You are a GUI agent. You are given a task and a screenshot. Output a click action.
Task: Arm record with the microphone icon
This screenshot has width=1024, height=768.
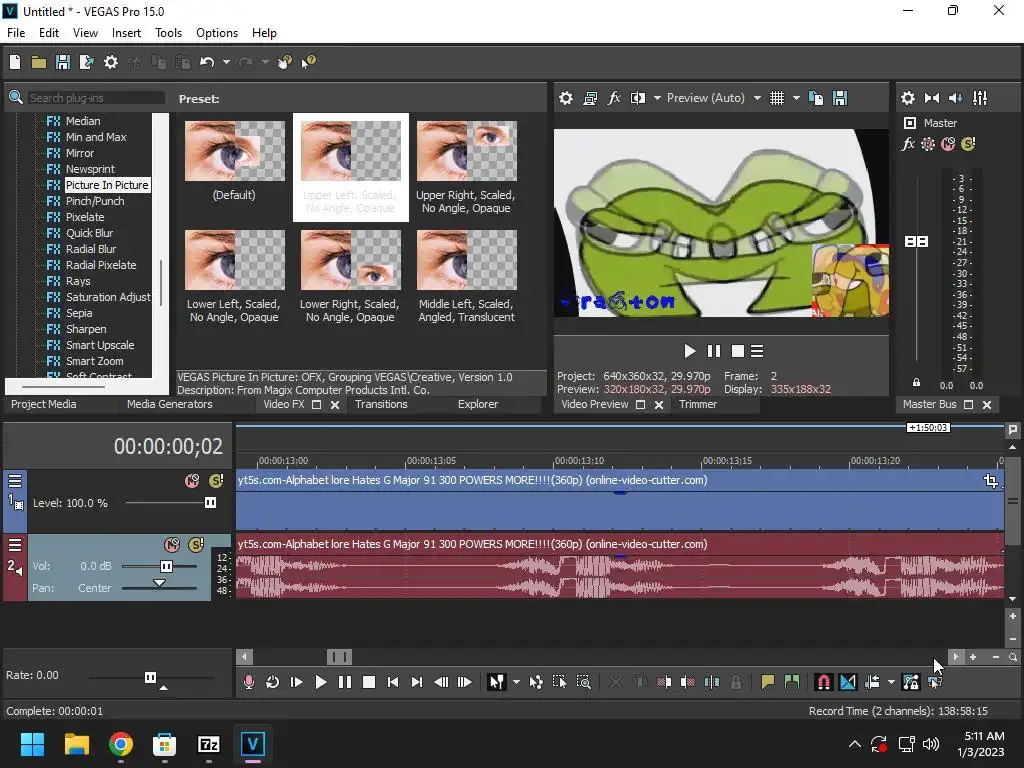tap(249, 682)
